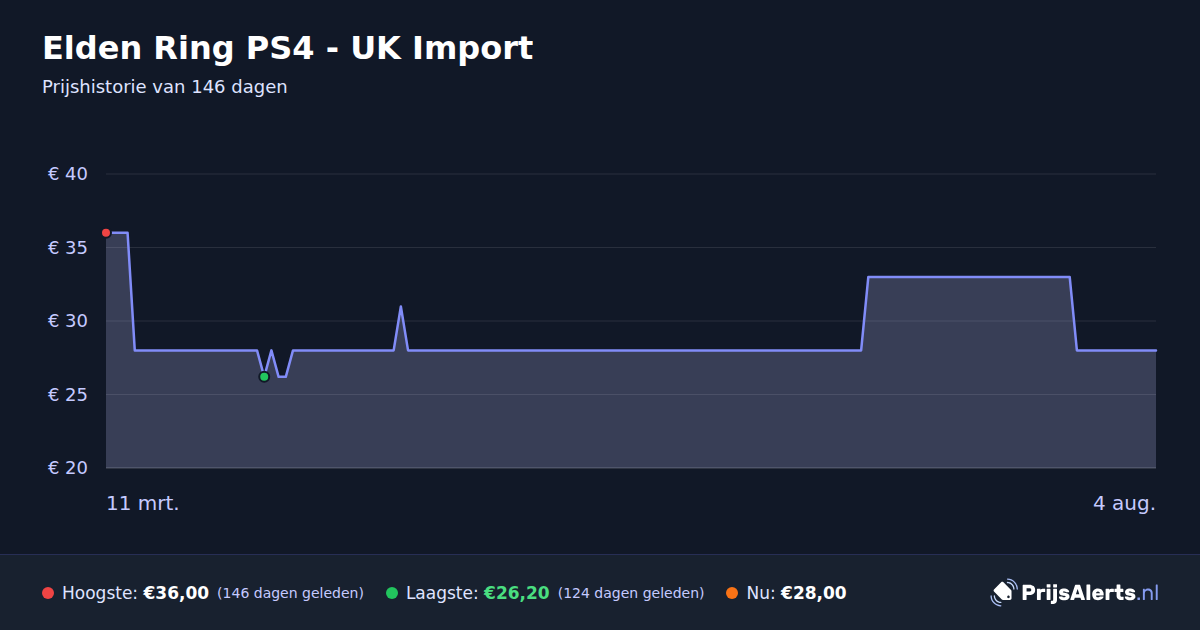Click the 4 aug. end date label

(x=1124, y=503)
